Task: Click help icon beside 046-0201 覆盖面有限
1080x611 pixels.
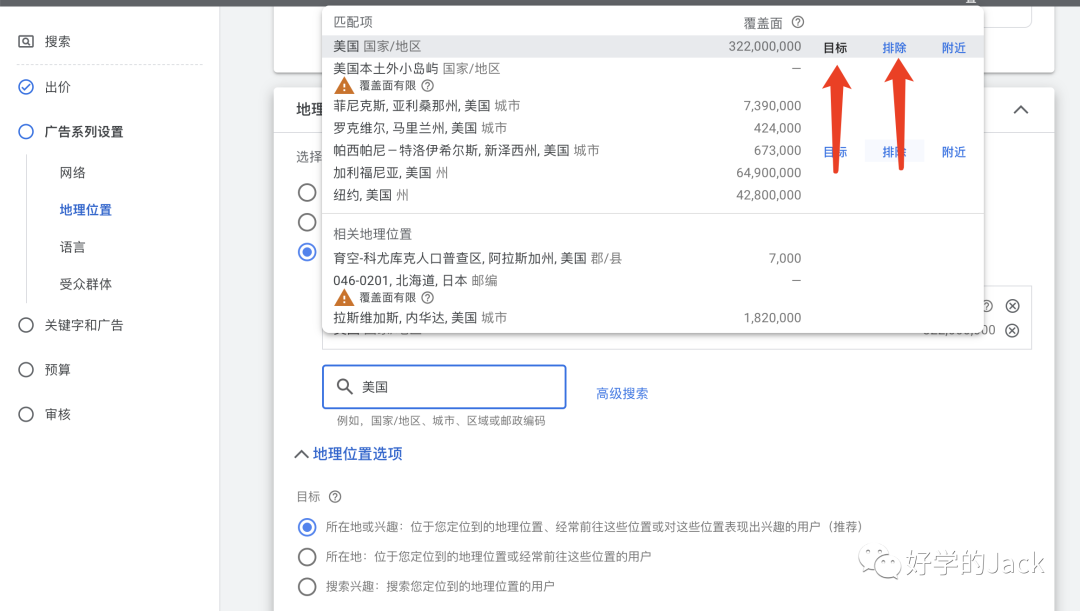Action: (x=427, y=298)
